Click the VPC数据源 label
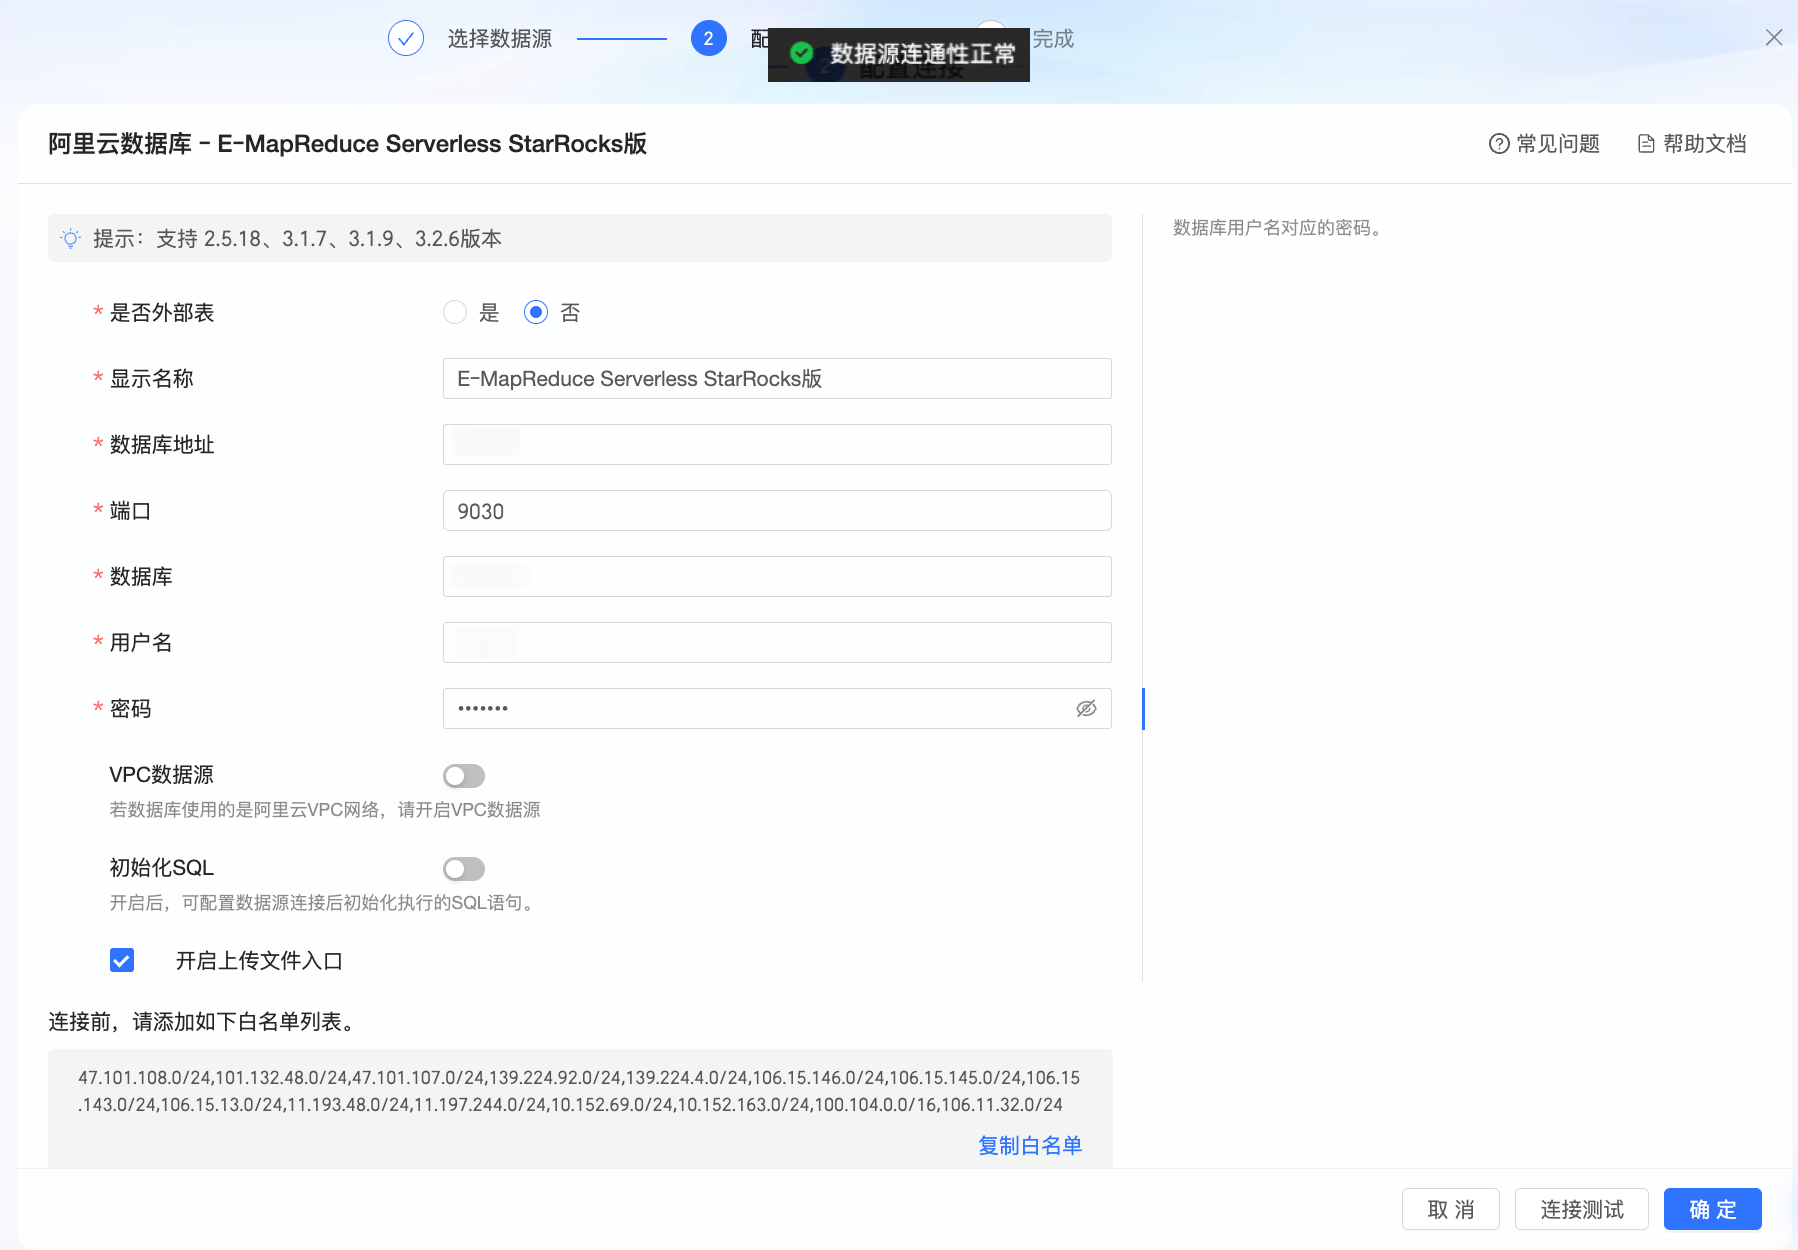 pyautogui.click(x=161, y=774)
